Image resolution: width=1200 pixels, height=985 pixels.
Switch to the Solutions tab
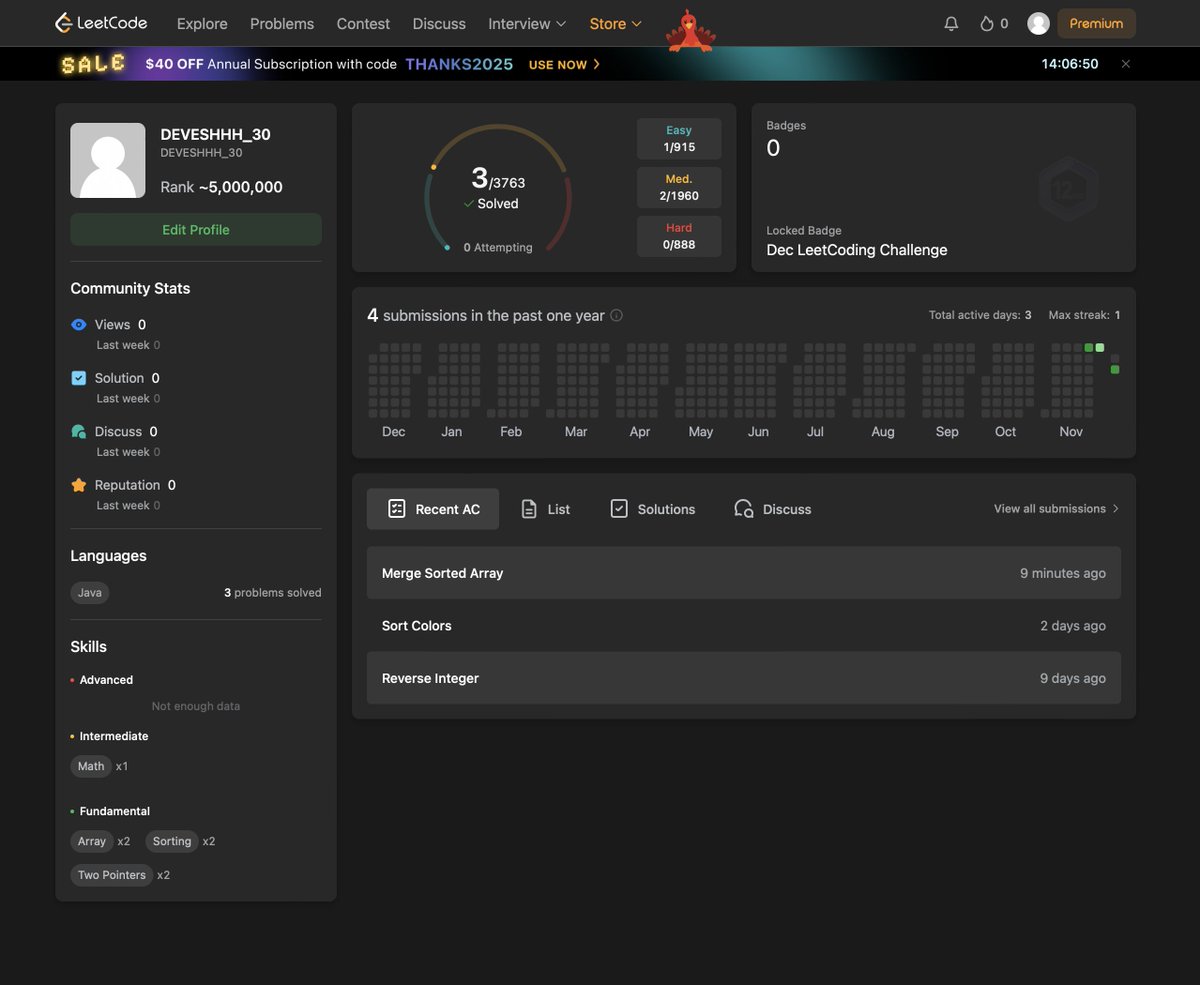[652, 509]
